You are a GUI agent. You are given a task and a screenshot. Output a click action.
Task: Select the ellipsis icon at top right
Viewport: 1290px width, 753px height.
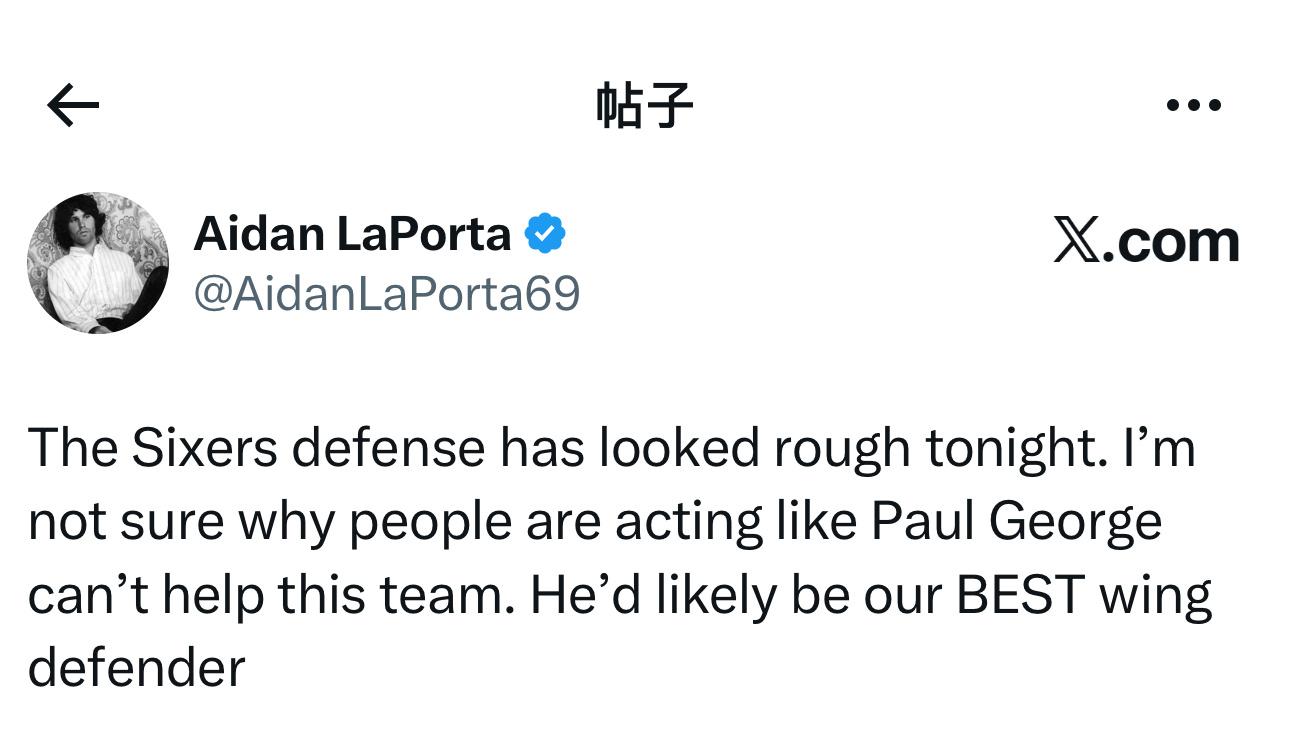pyautogui.click(x=1196, y=103)
